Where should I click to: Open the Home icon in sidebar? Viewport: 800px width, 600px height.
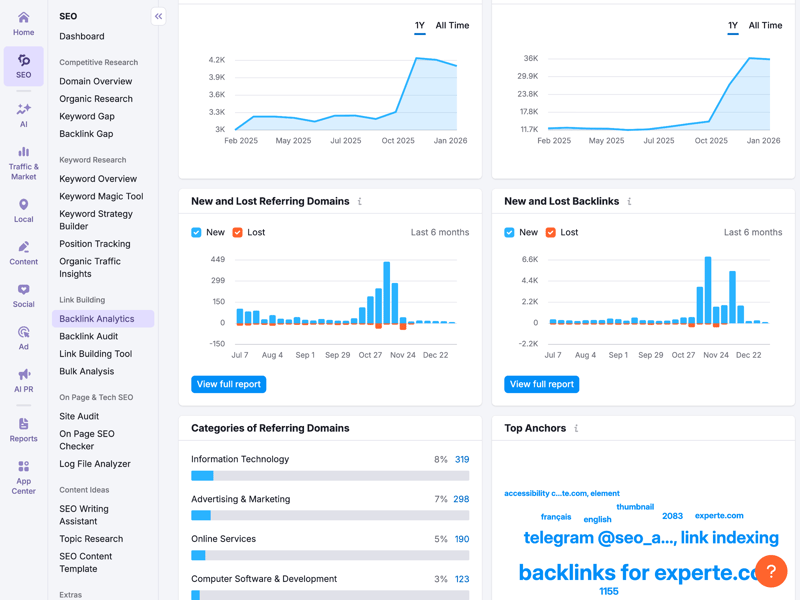coord(23,18)
